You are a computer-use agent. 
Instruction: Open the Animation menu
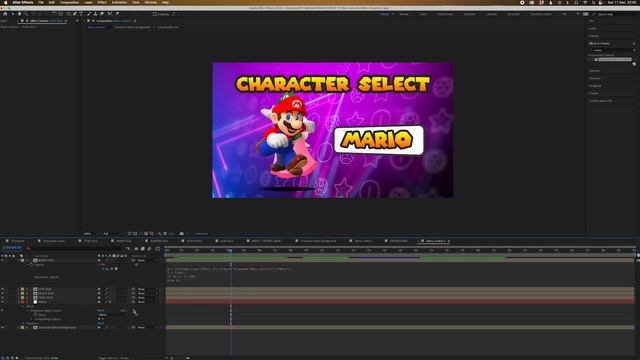119,2
